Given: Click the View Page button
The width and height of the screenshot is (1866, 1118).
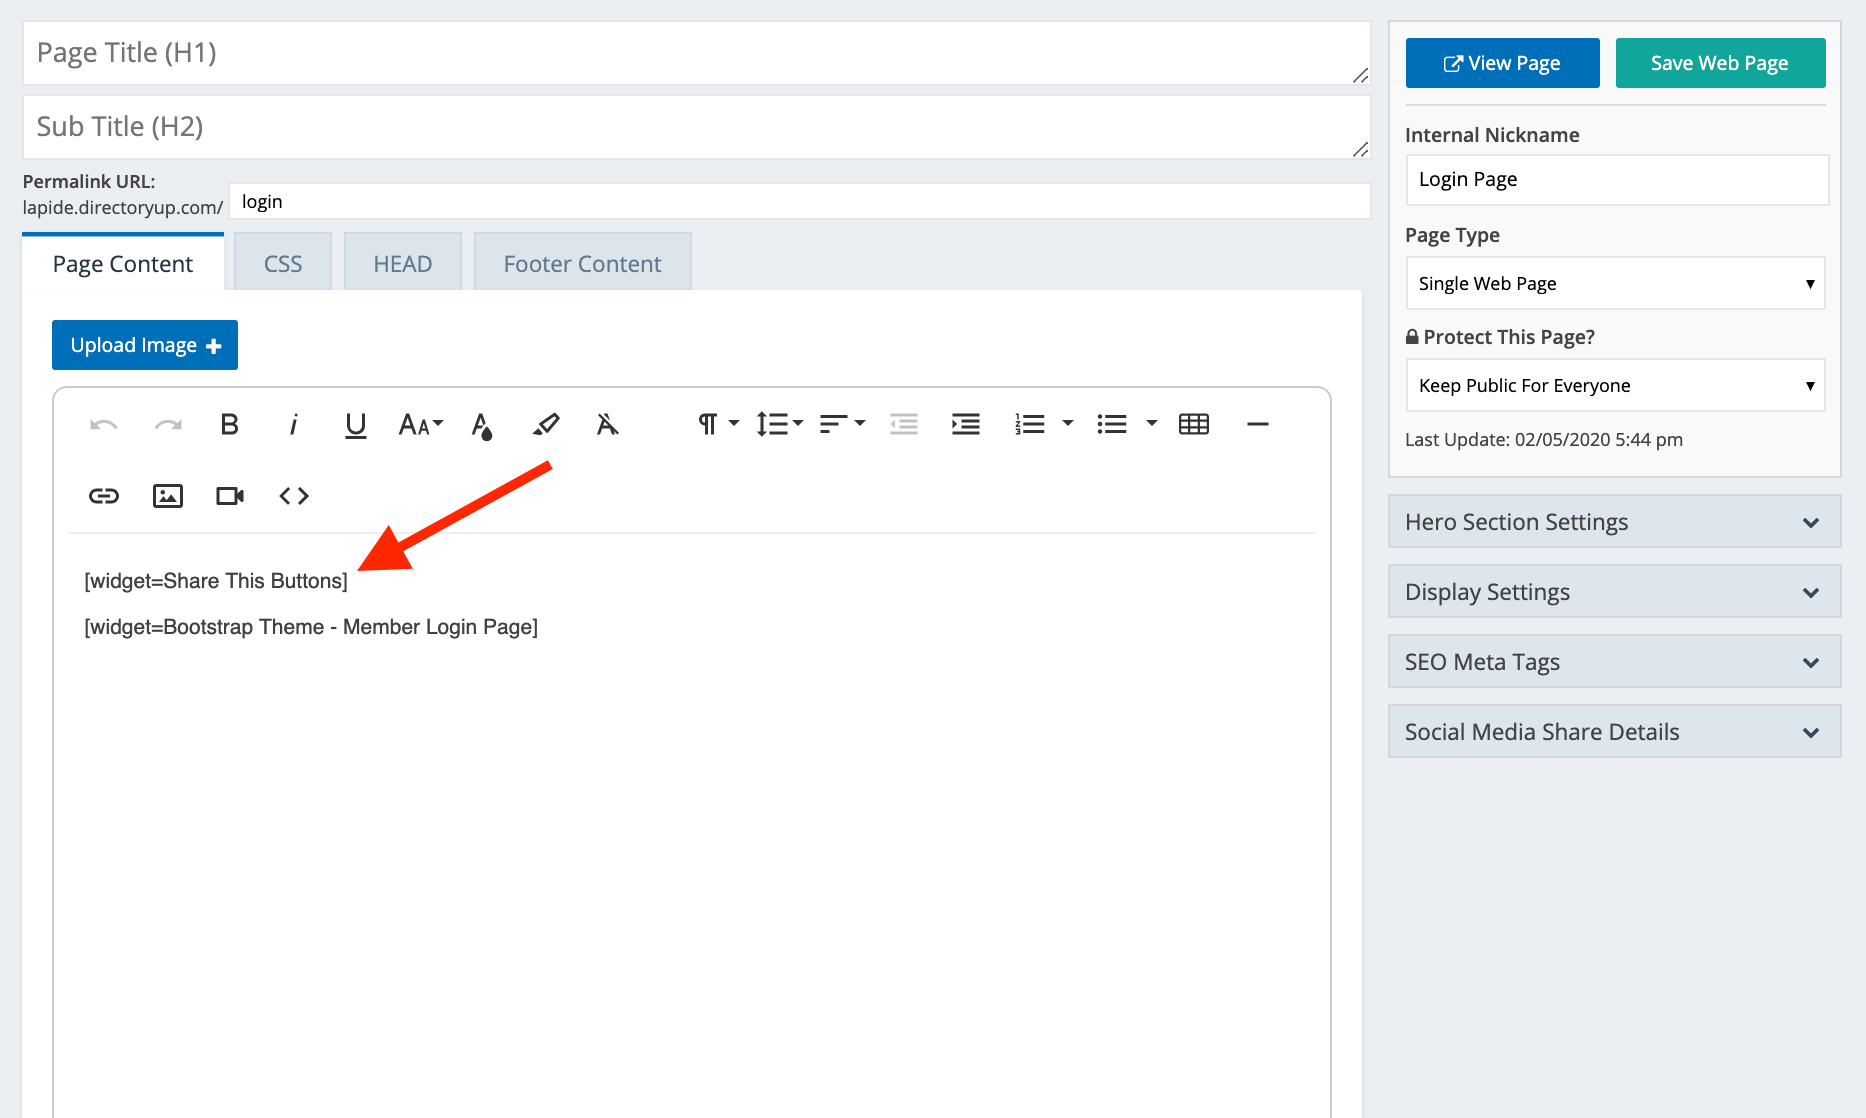Looking at the screenshot, I should pos(1502,62).
